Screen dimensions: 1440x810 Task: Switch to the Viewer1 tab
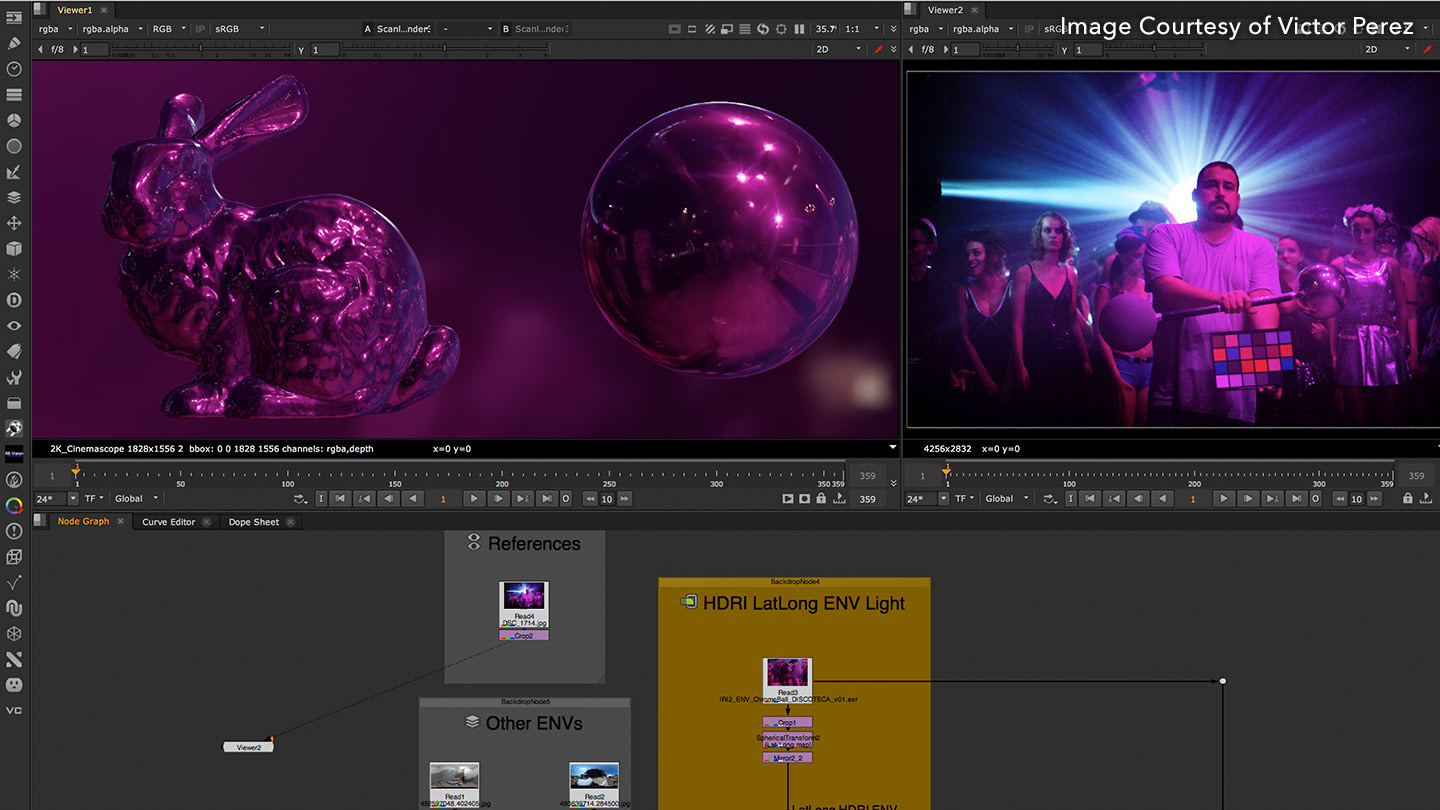point(75,10)
